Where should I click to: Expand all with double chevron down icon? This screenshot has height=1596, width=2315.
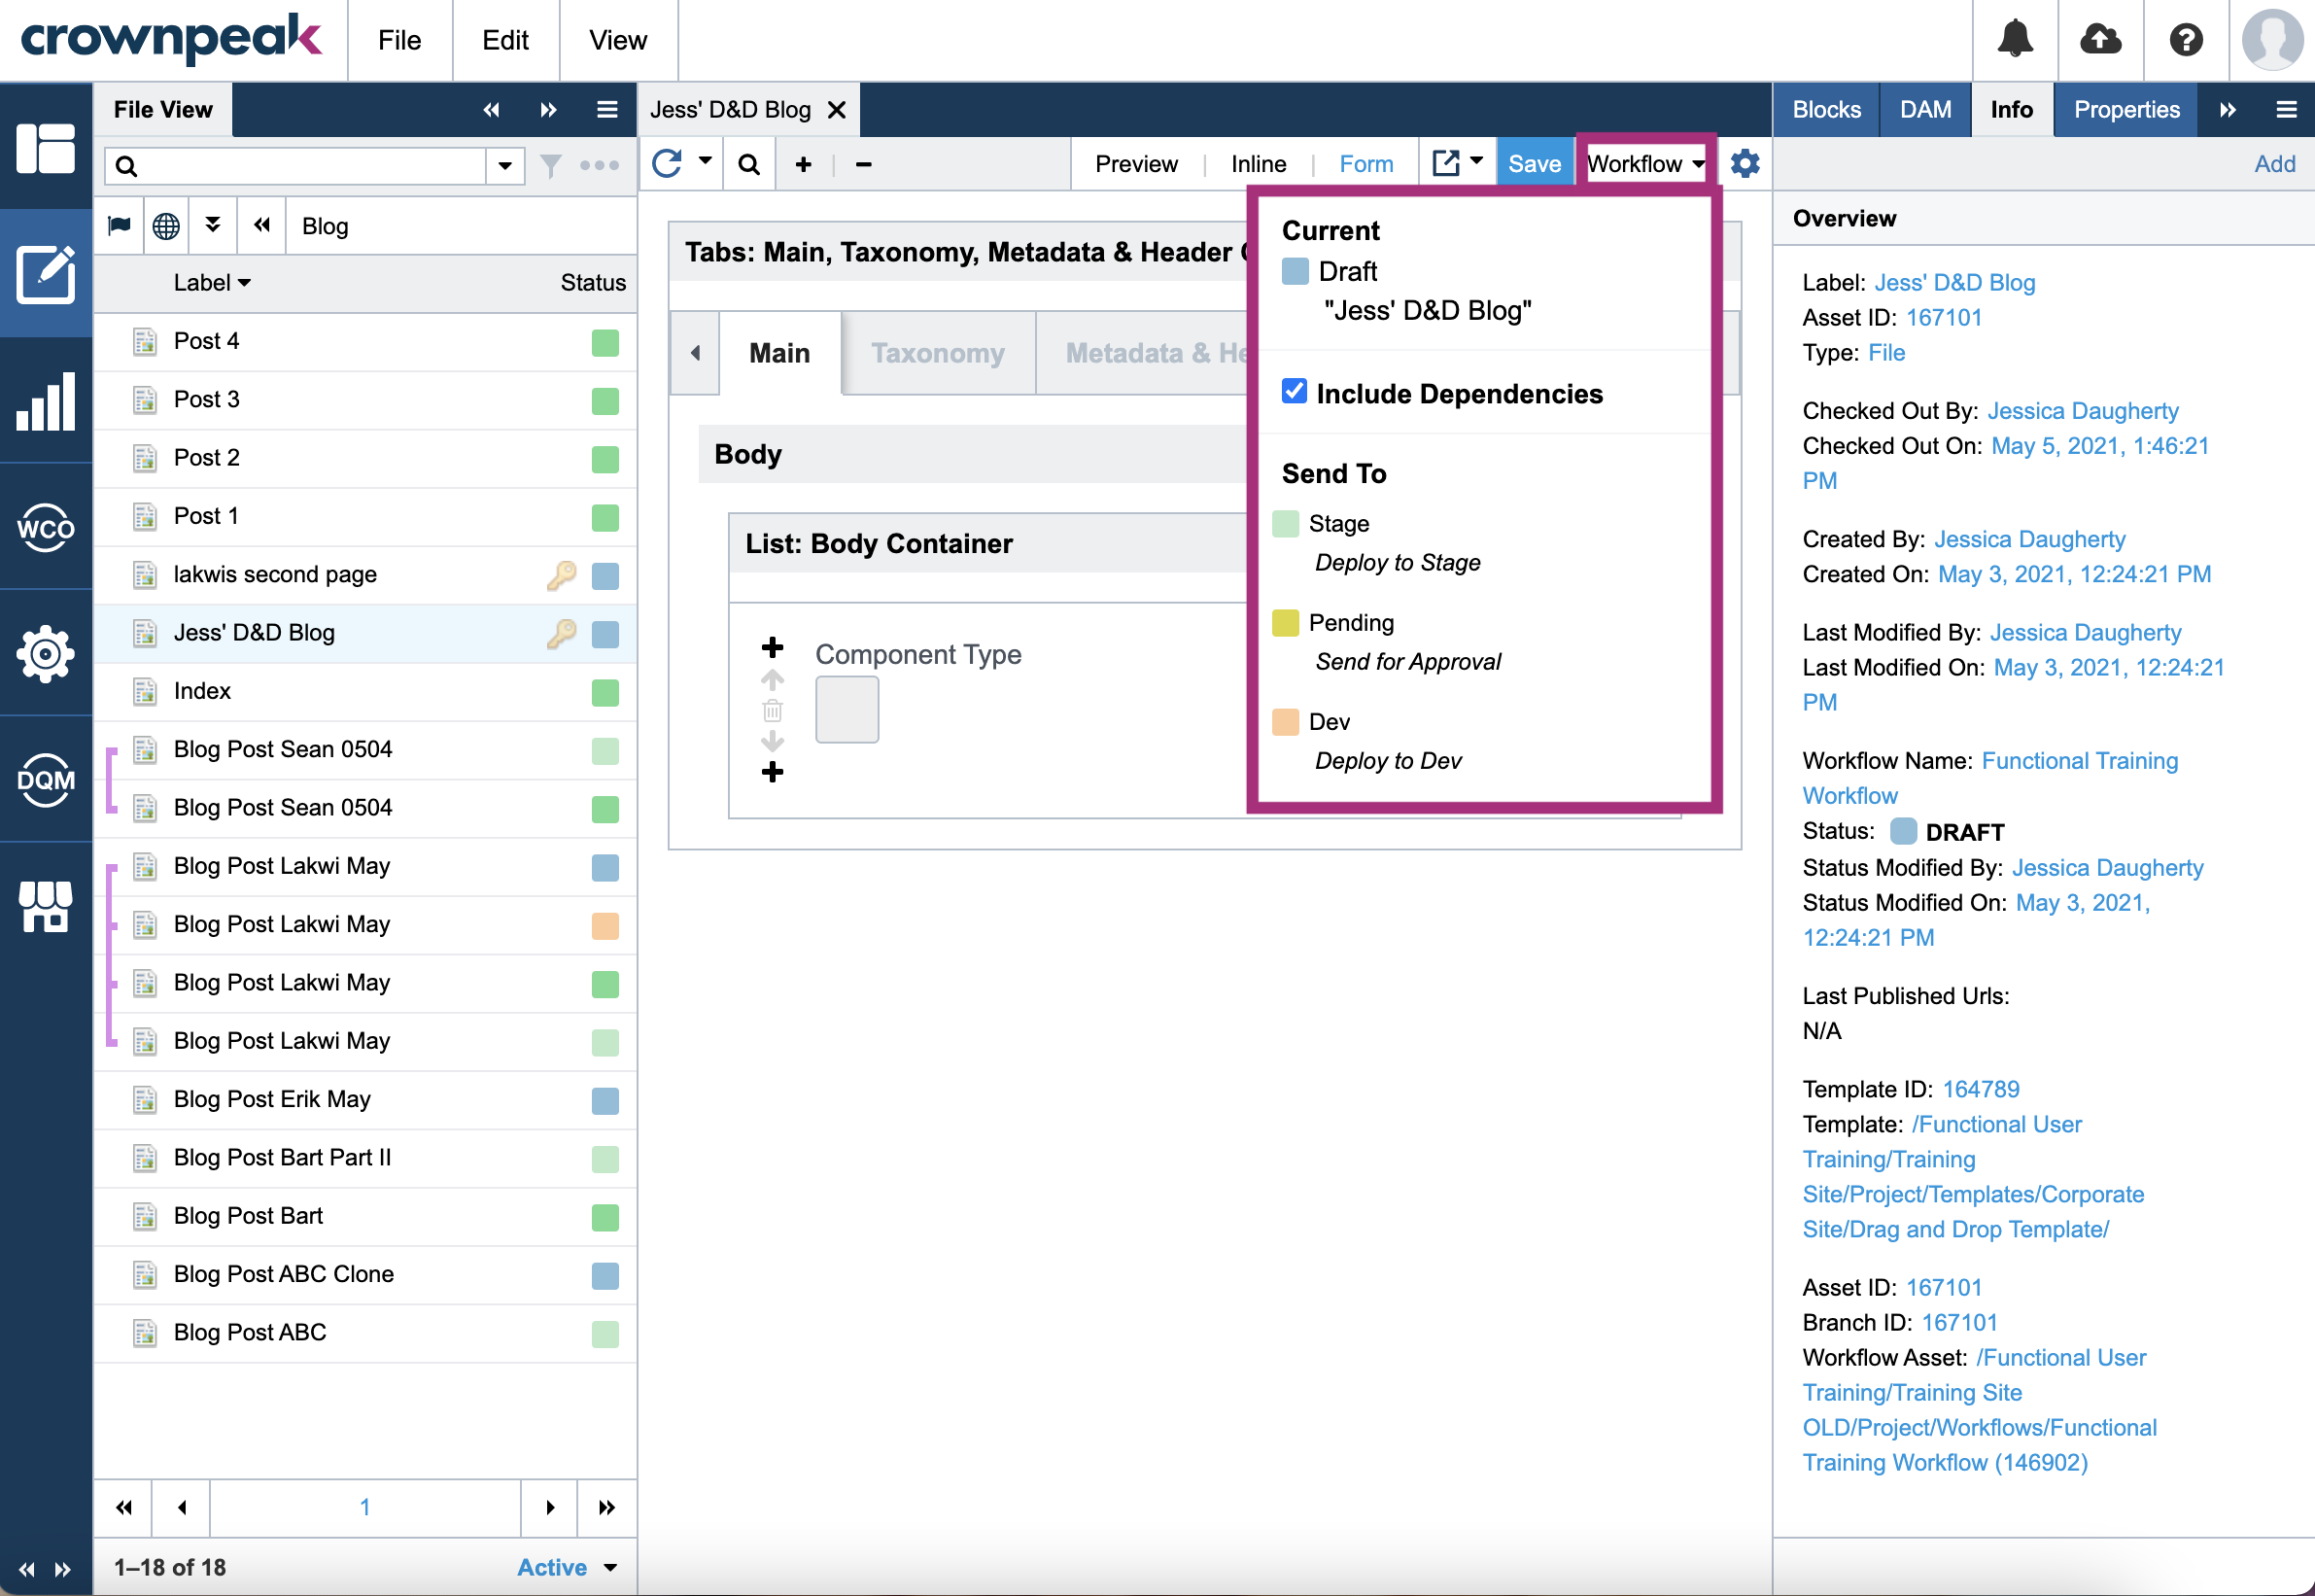(213, 225)
